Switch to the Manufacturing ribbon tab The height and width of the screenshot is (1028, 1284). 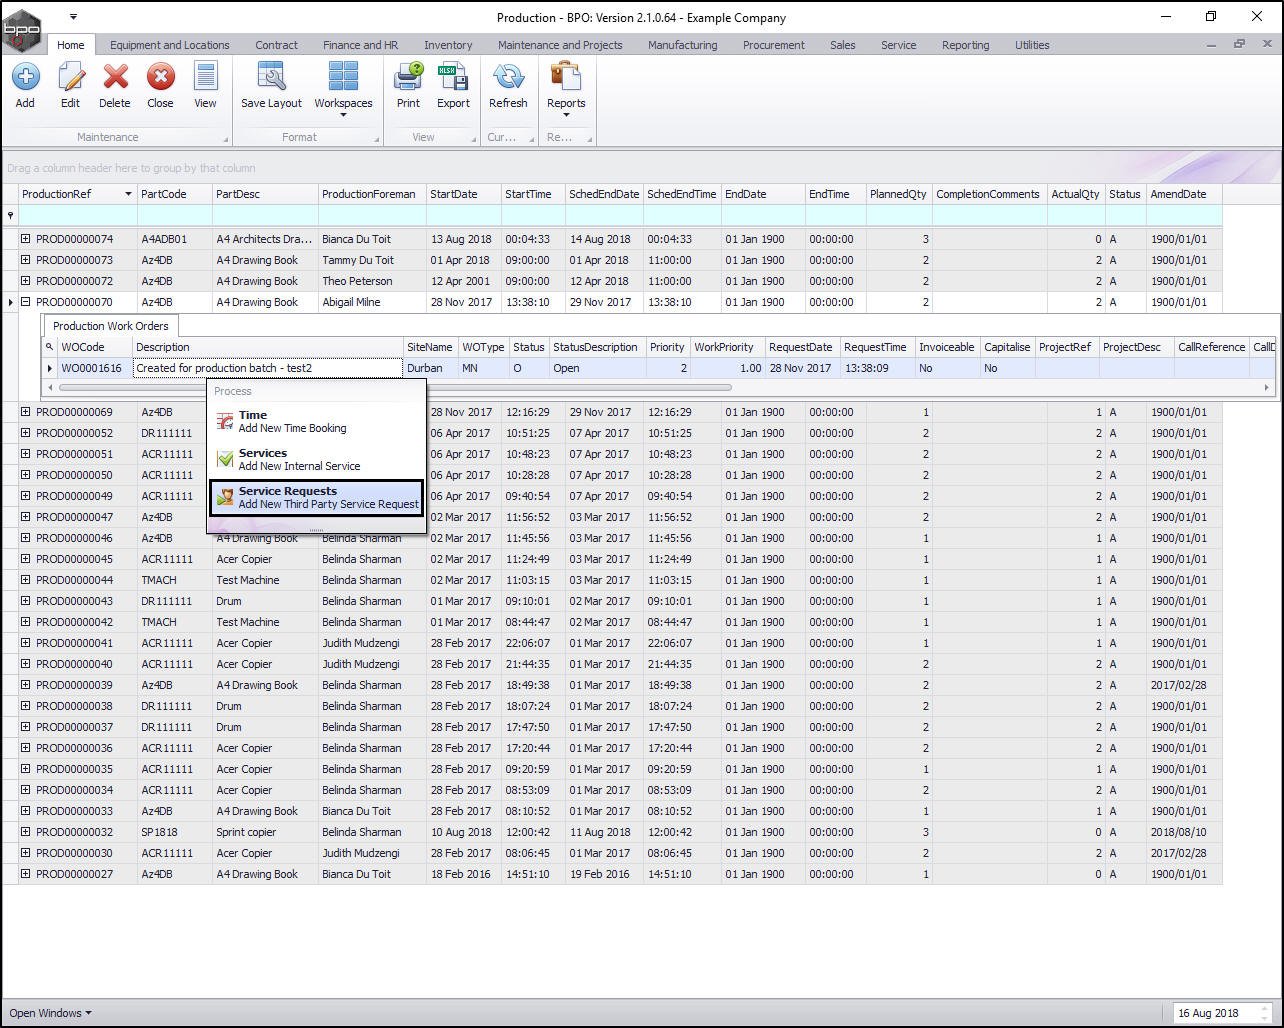coord(682,45)
